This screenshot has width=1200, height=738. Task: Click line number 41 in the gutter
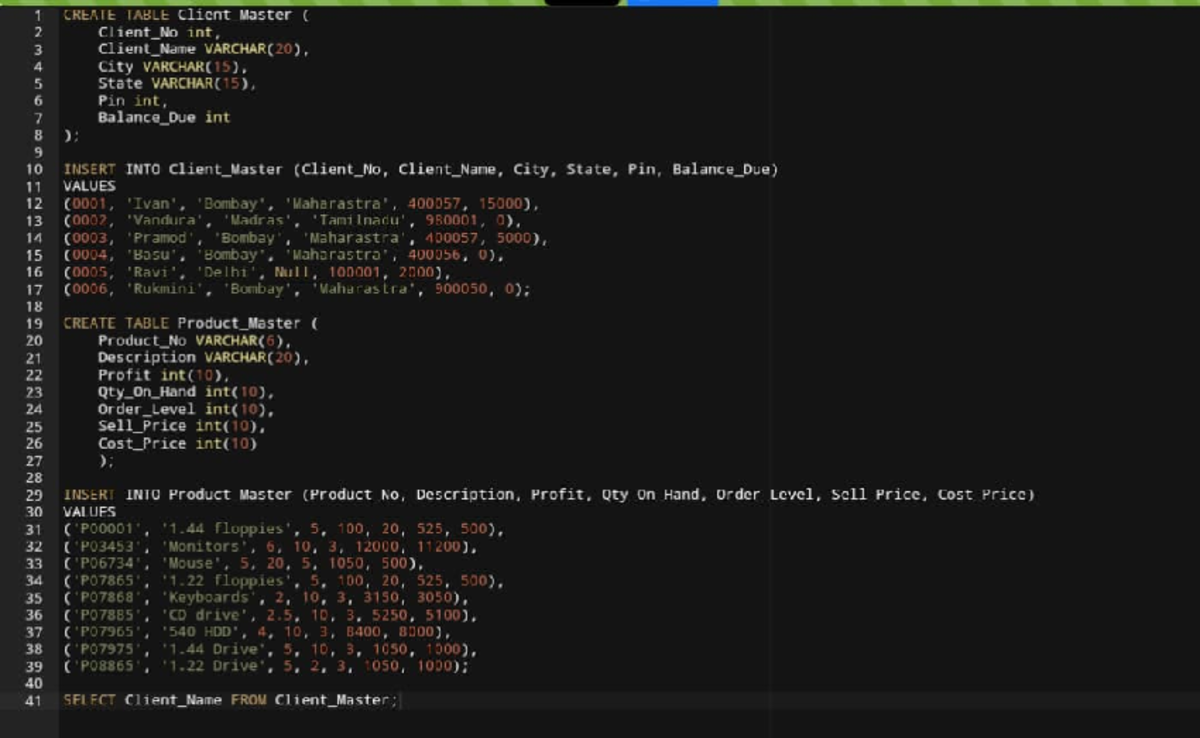click(x=33, y=700)
